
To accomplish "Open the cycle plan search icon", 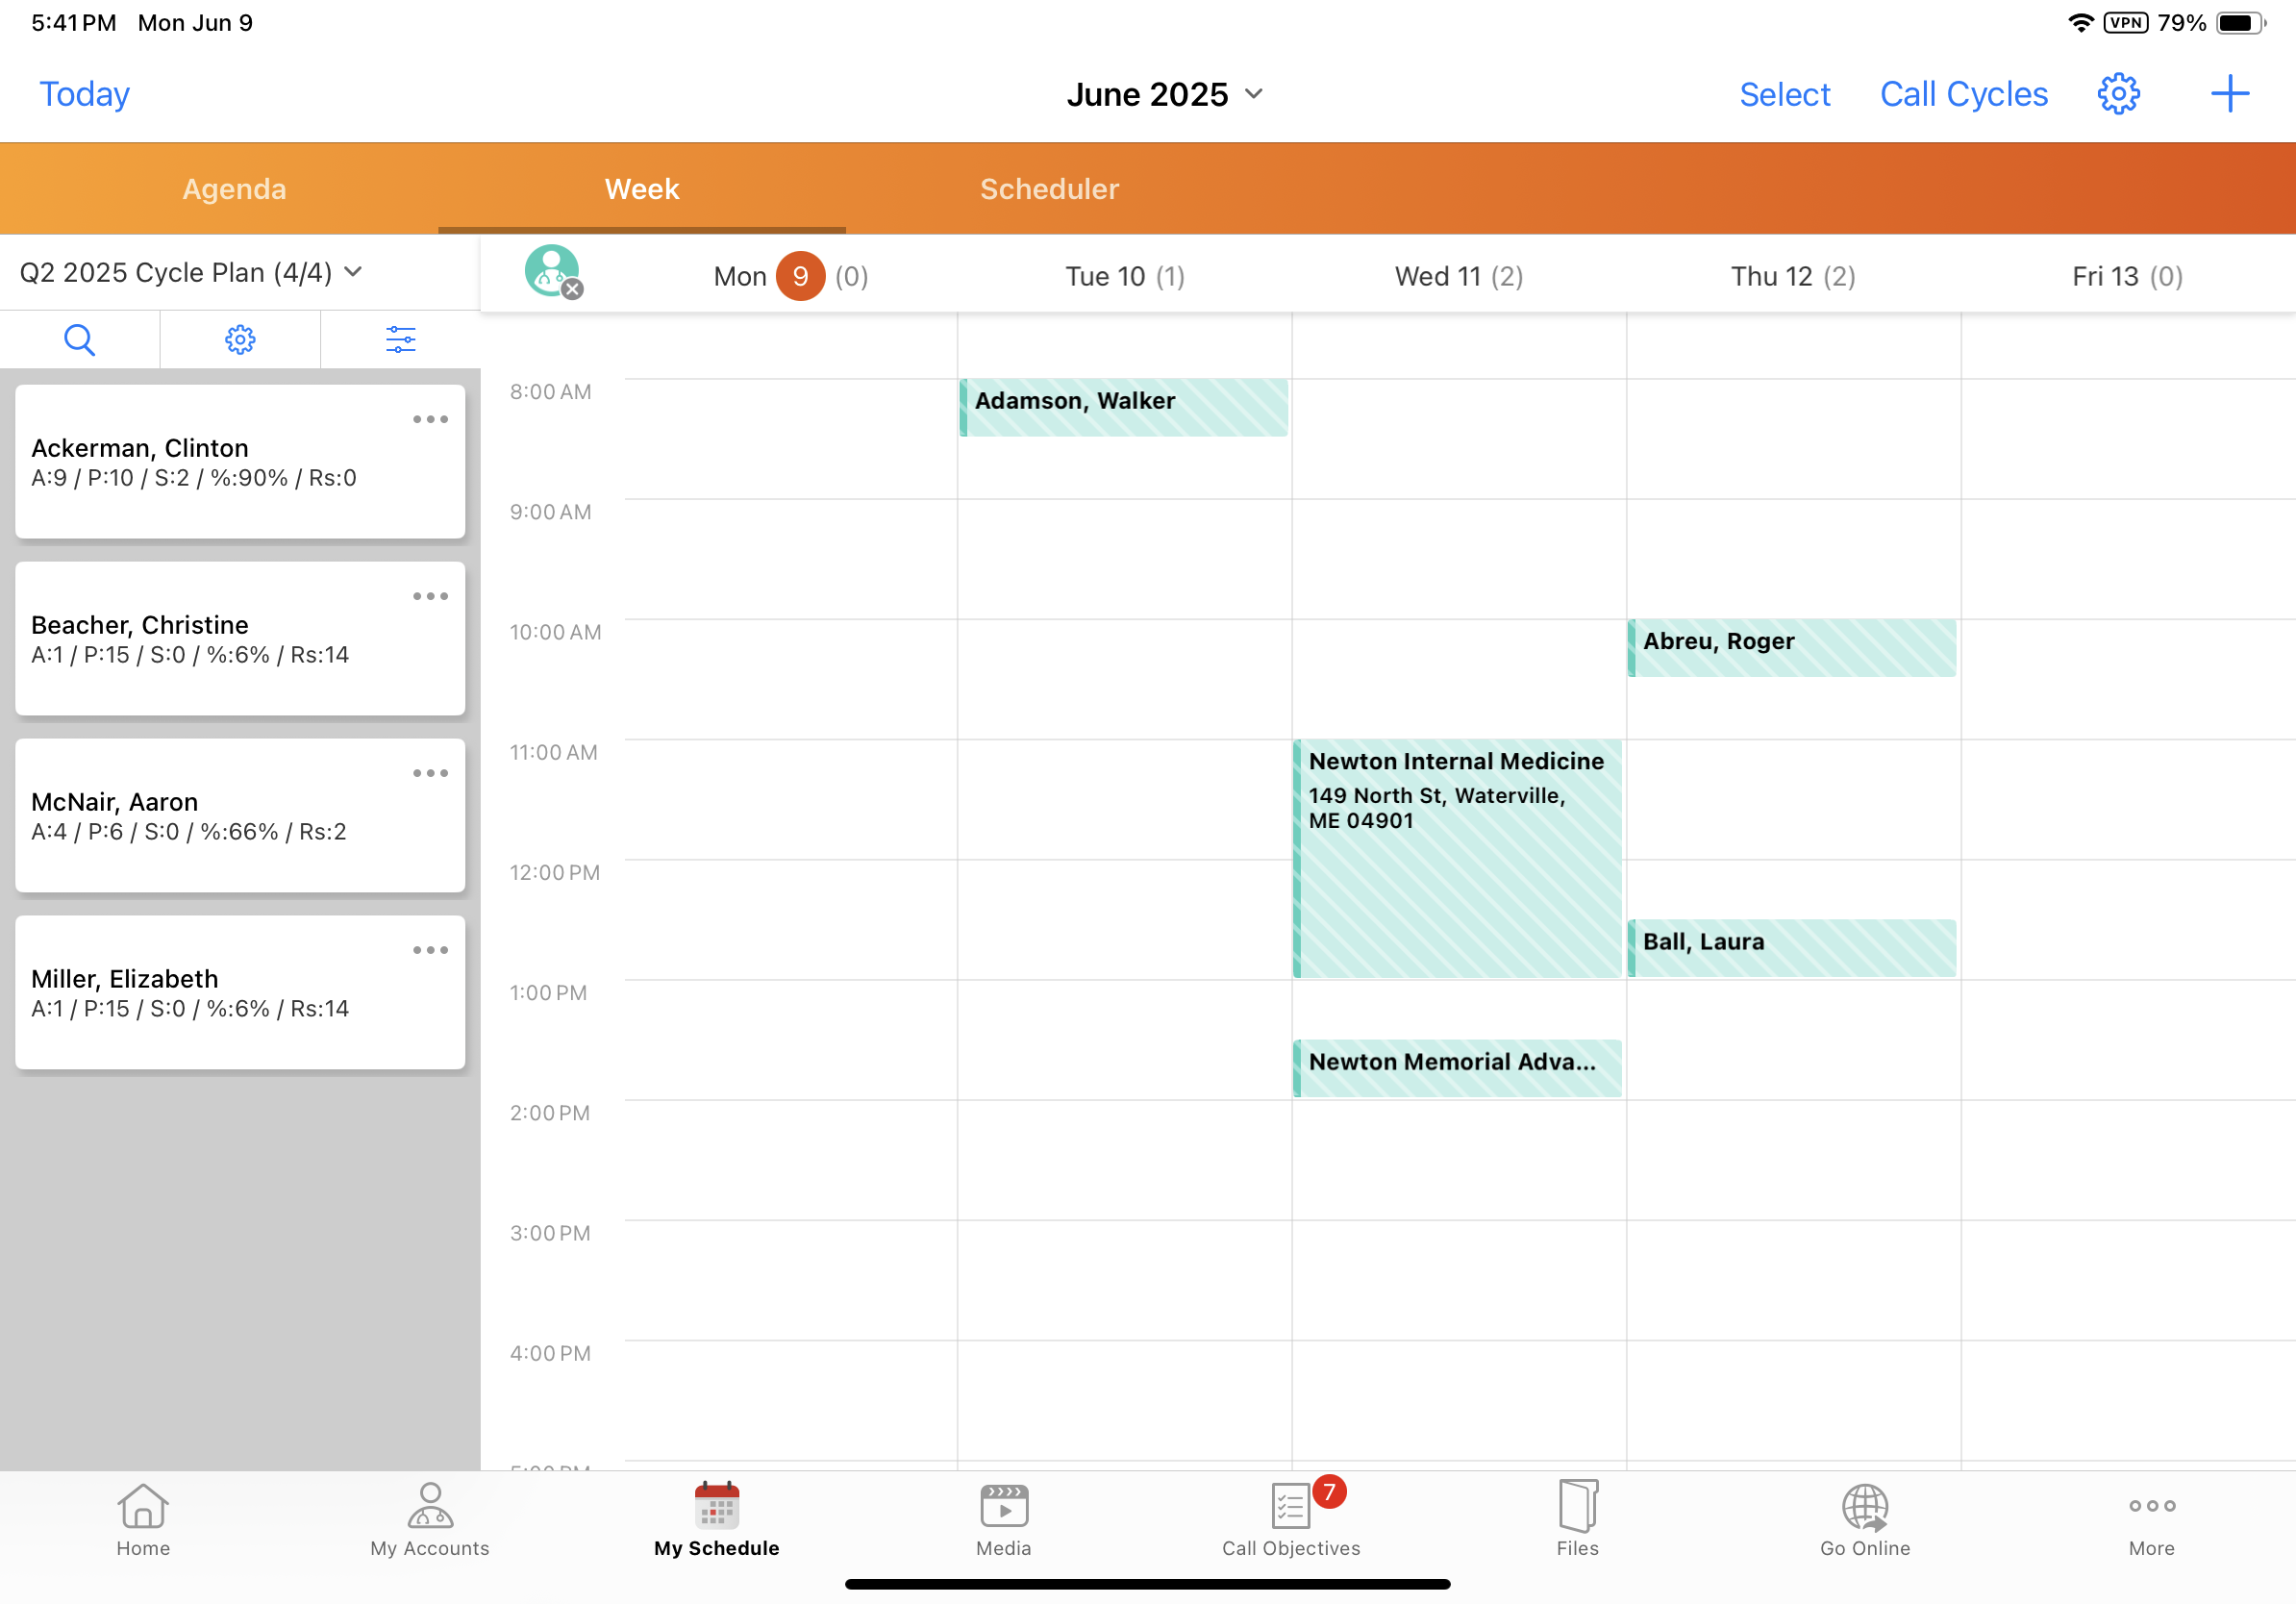I will [79, 340].
